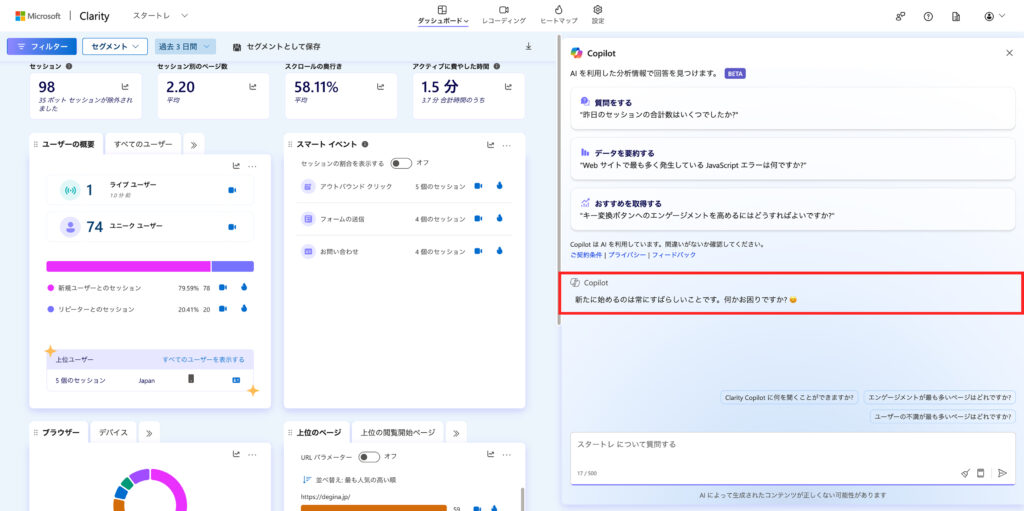Open the 過去 3 日間 date range dropdown
1024x511 pixels.
(185, 46)
